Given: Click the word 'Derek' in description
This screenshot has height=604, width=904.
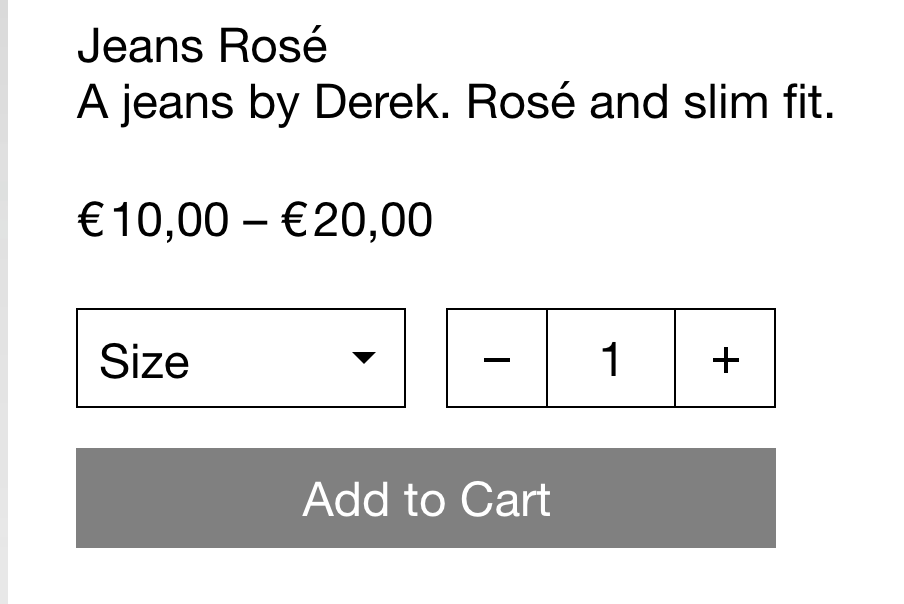Looking at the screenshot, I should click(x=380, y=103).
